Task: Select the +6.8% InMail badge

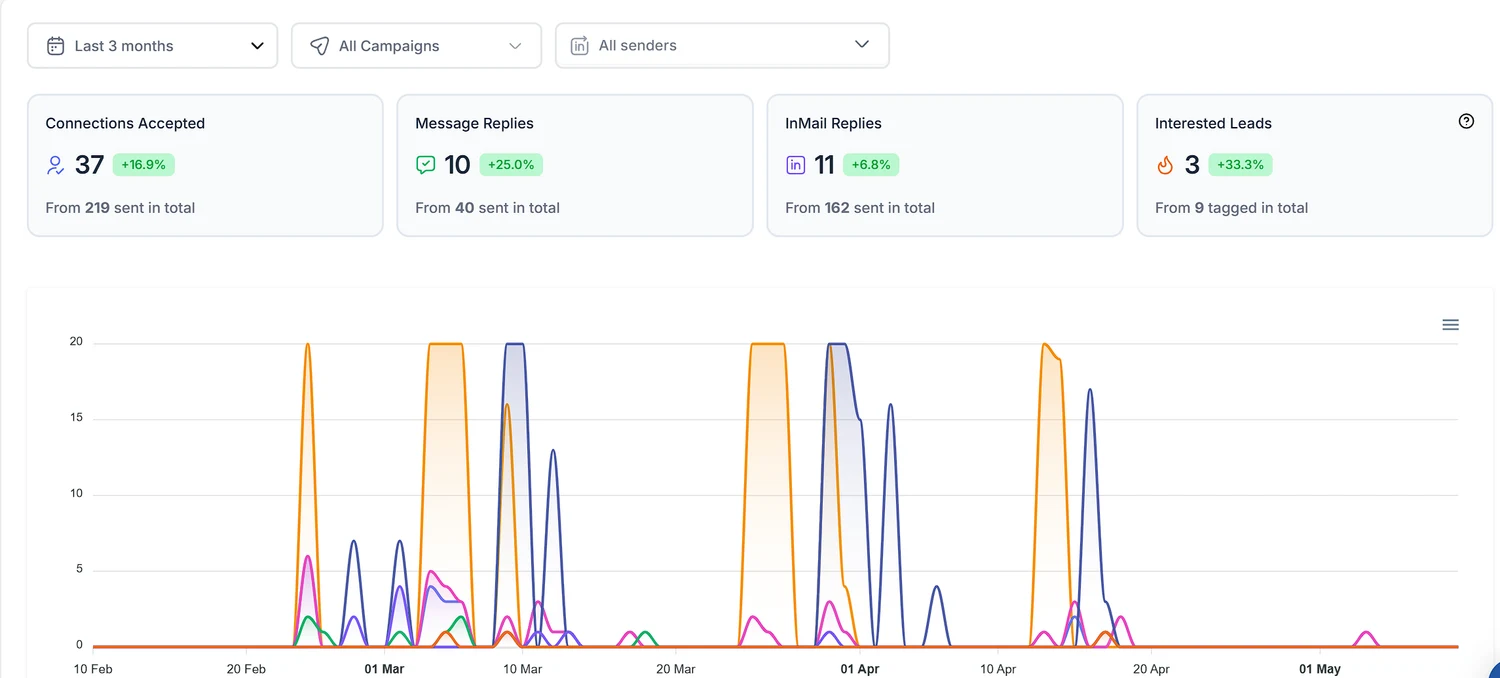Action: 871,165
